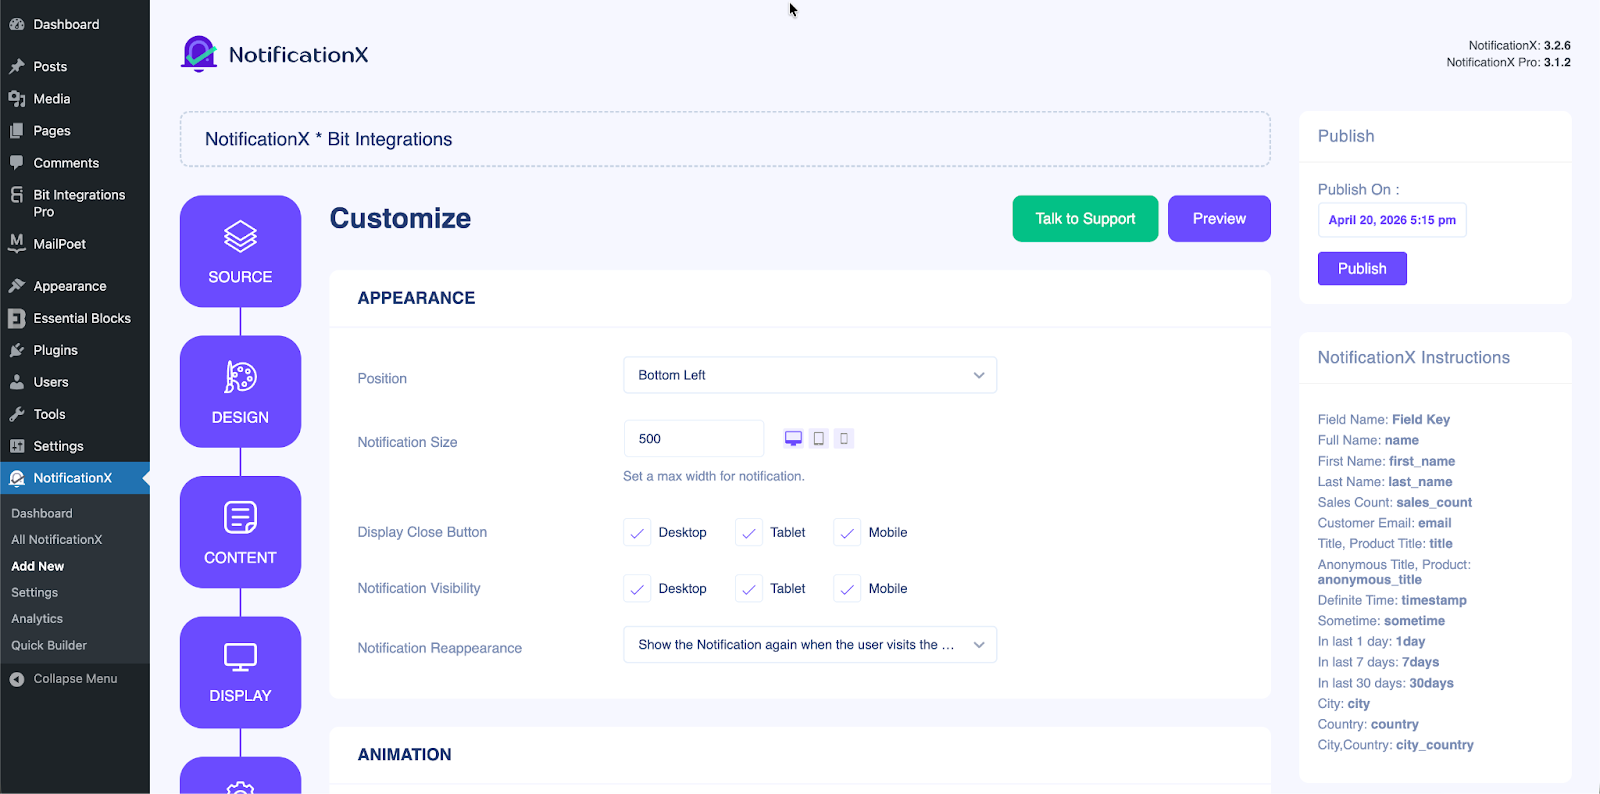Click the 'Definite Time: timestamp' instruction text
Viewport: 1600px width, 794px height.
tap(1392, 600)
